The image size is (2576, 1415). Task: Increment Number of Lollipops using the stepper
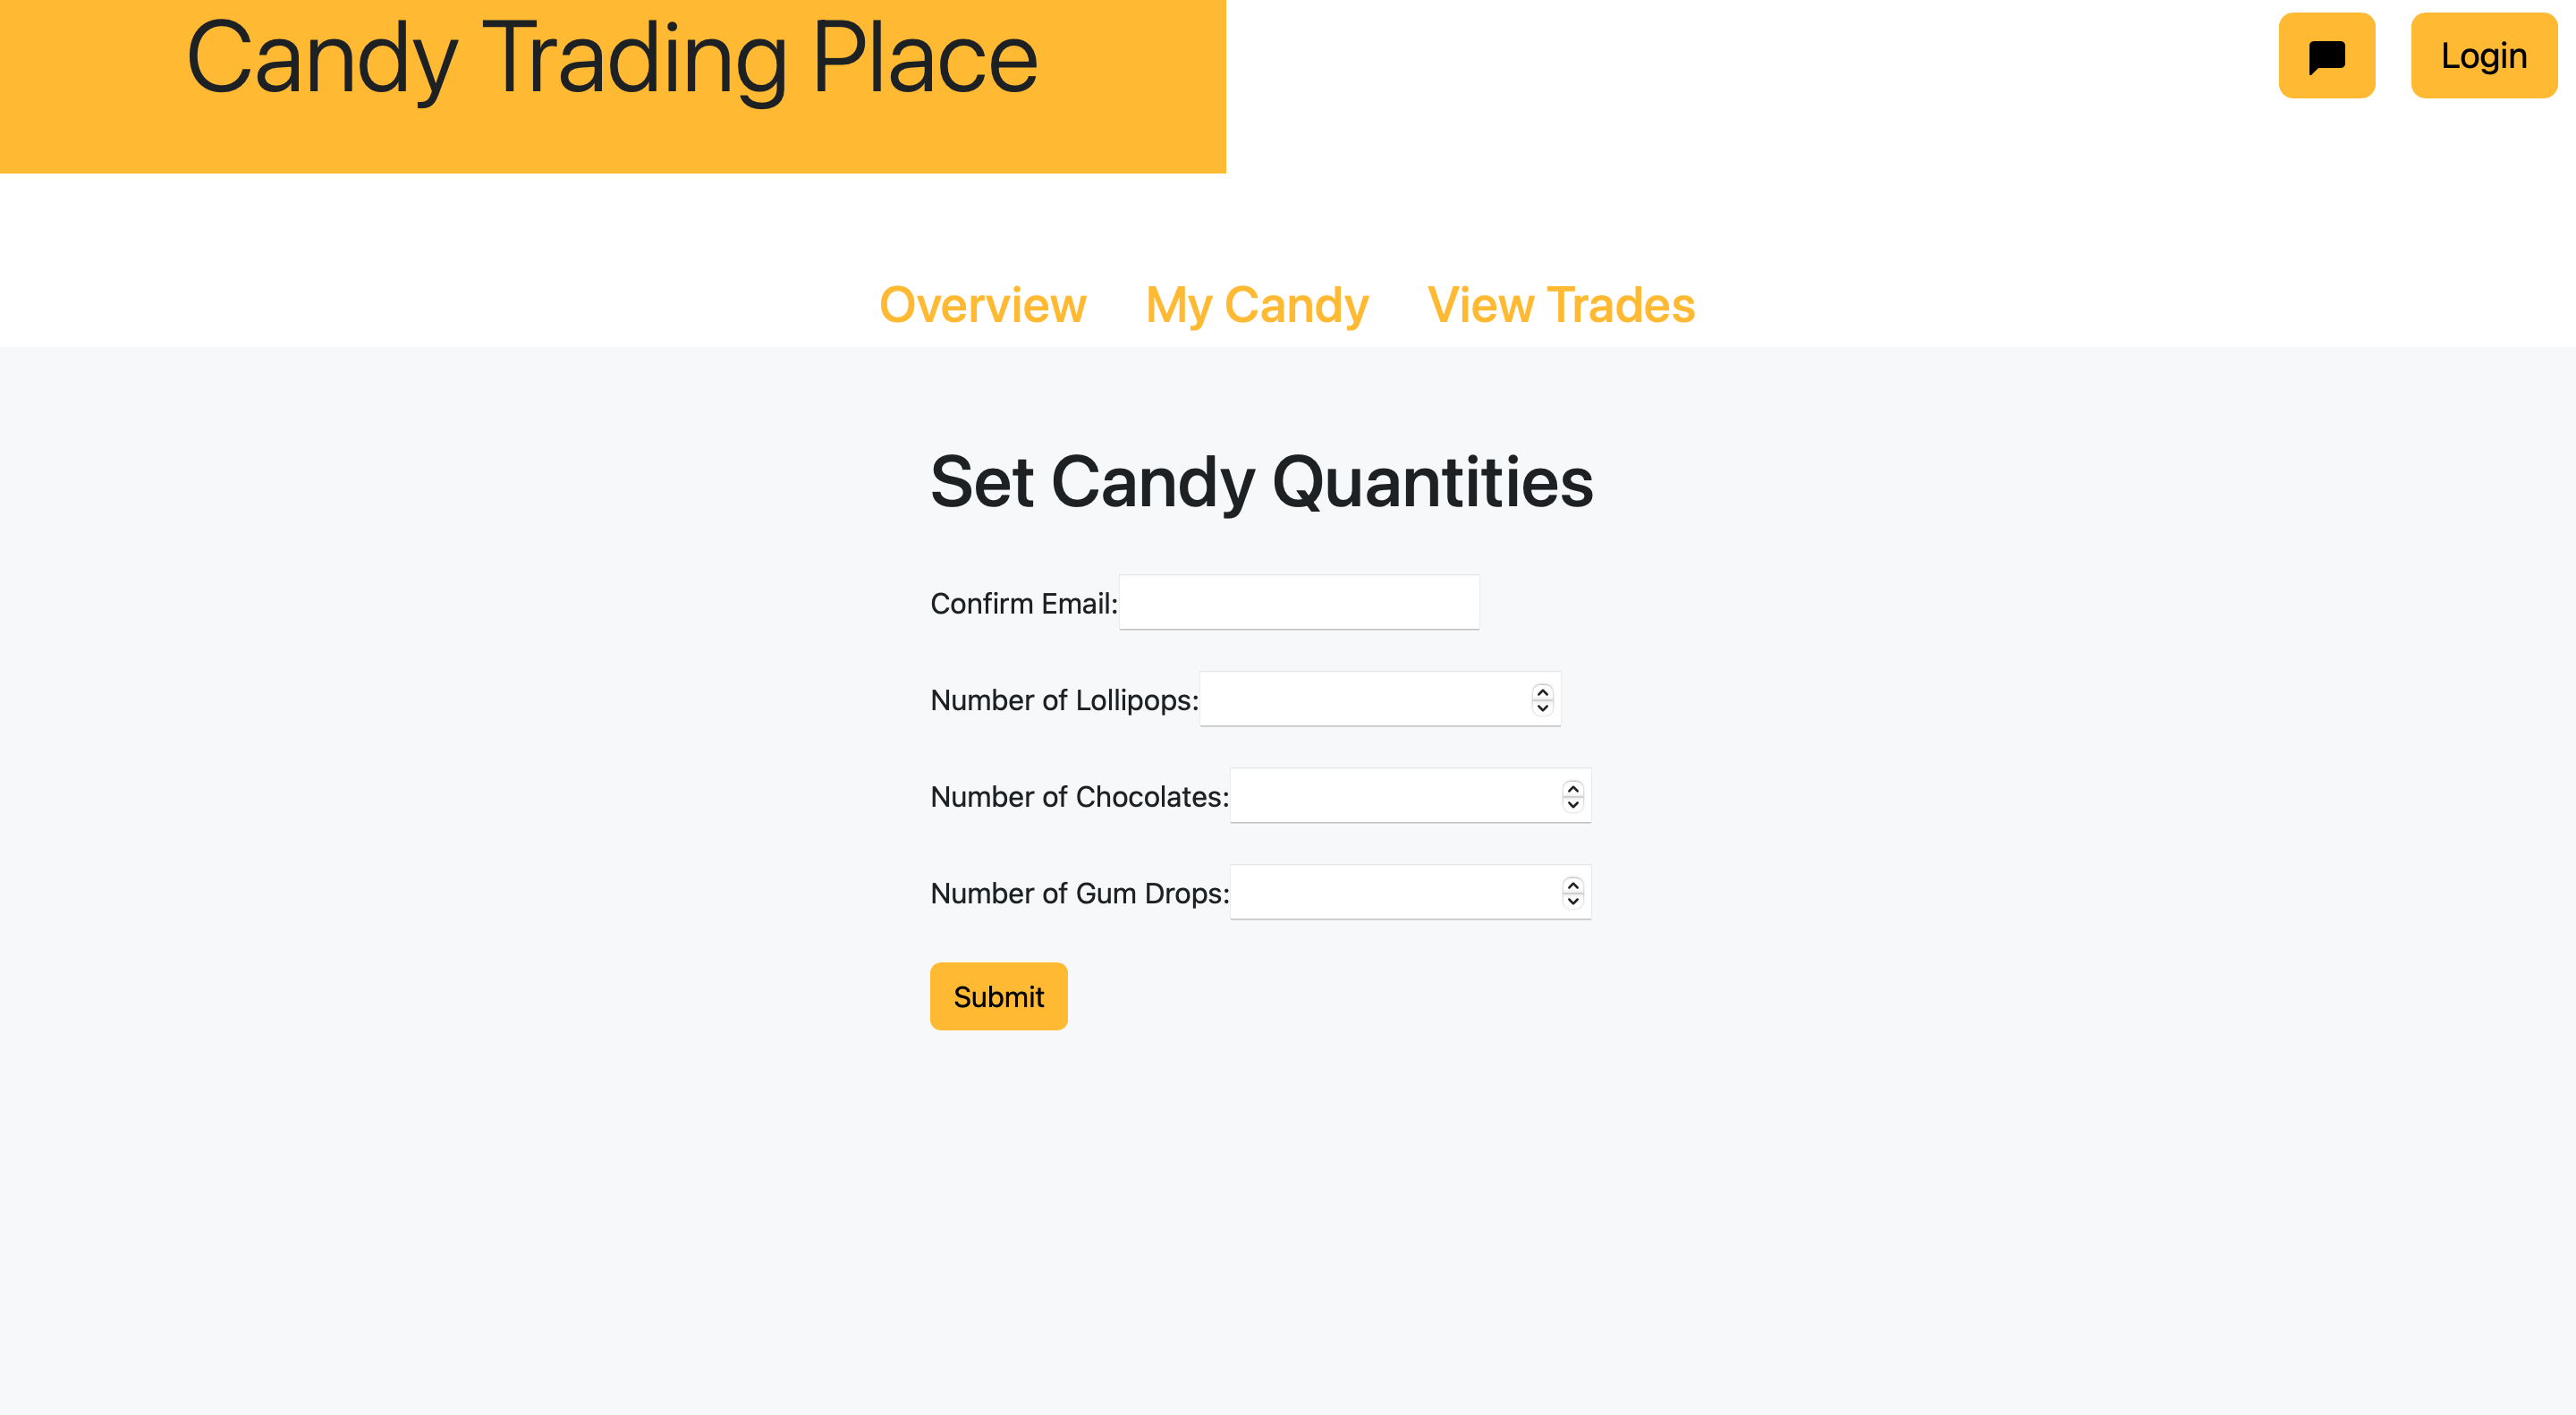(1541, 692)
